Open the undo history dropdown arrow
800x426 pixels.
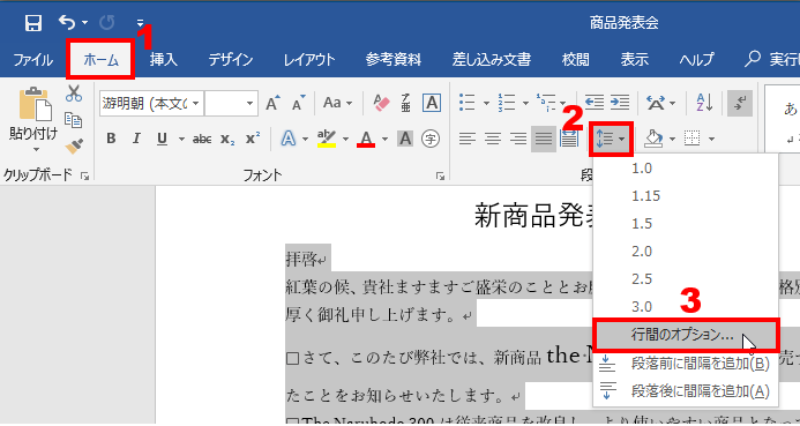coord(85,23)
